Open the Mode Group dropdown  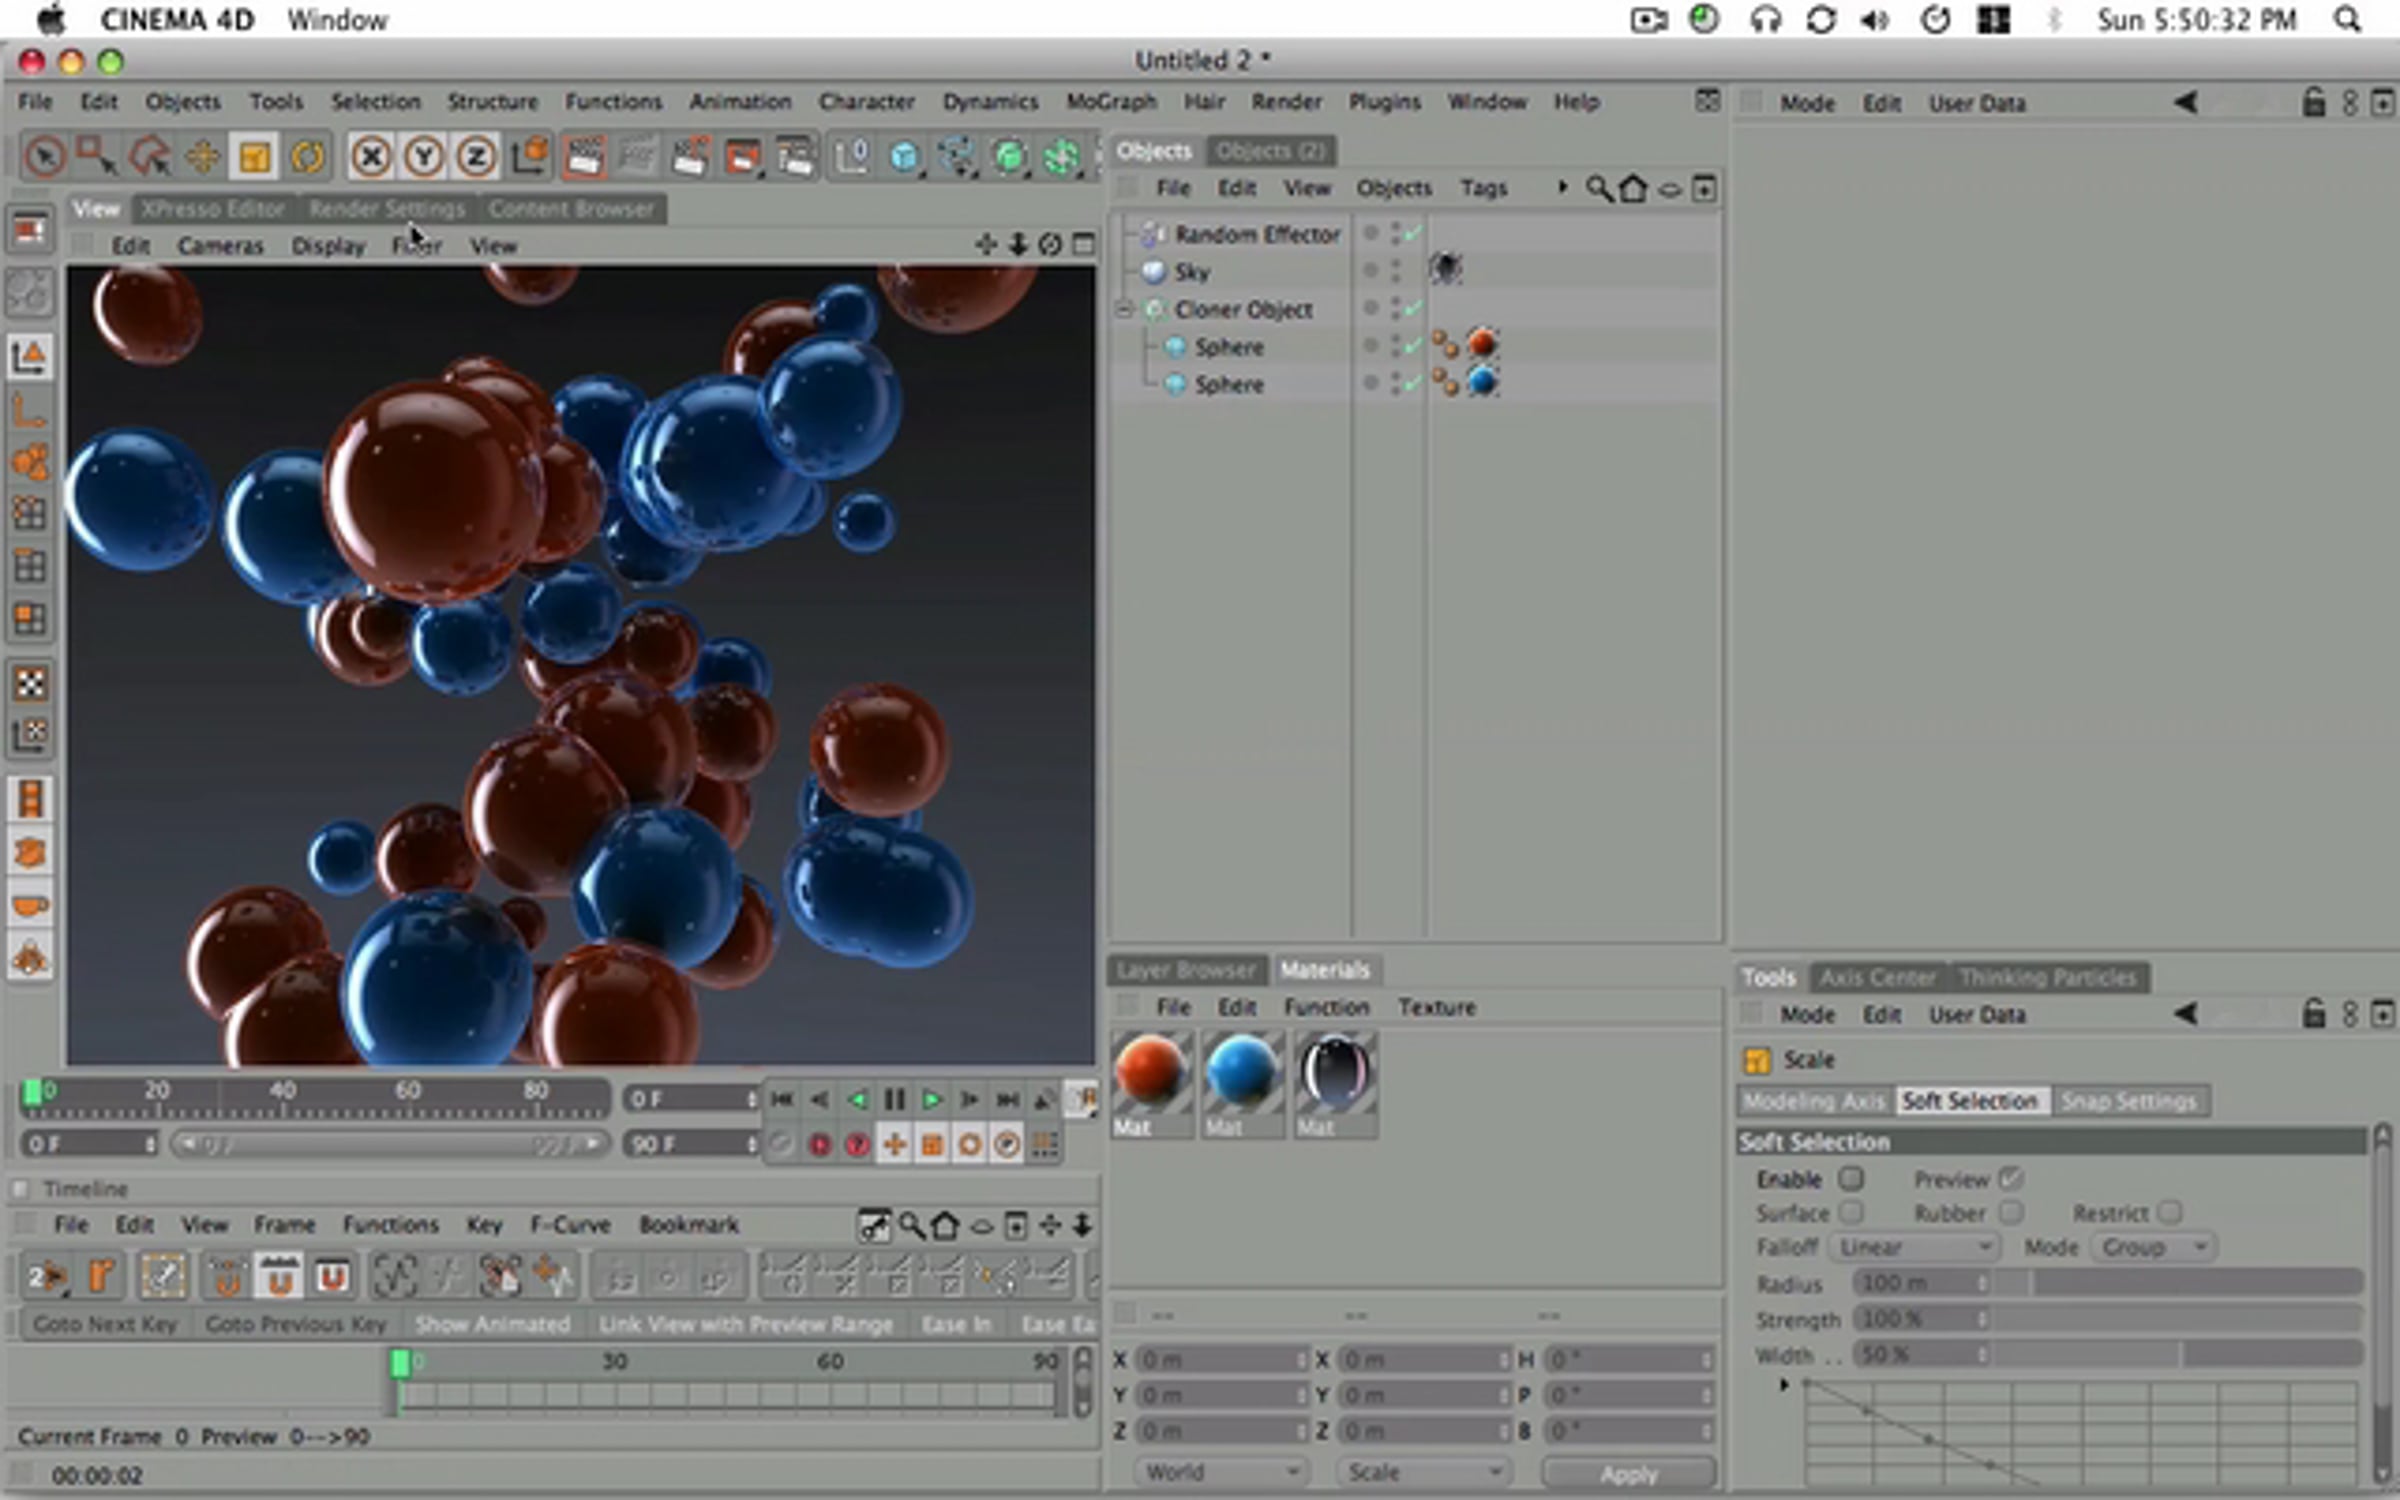tap(2153, 1247)
